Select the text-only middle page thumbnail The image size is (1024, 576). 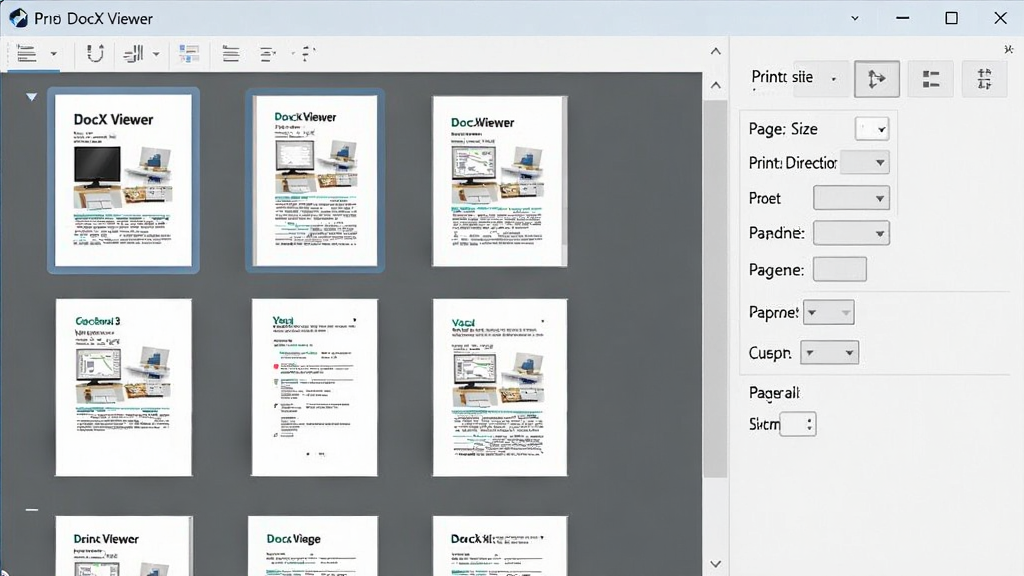[x=314, y=387]
